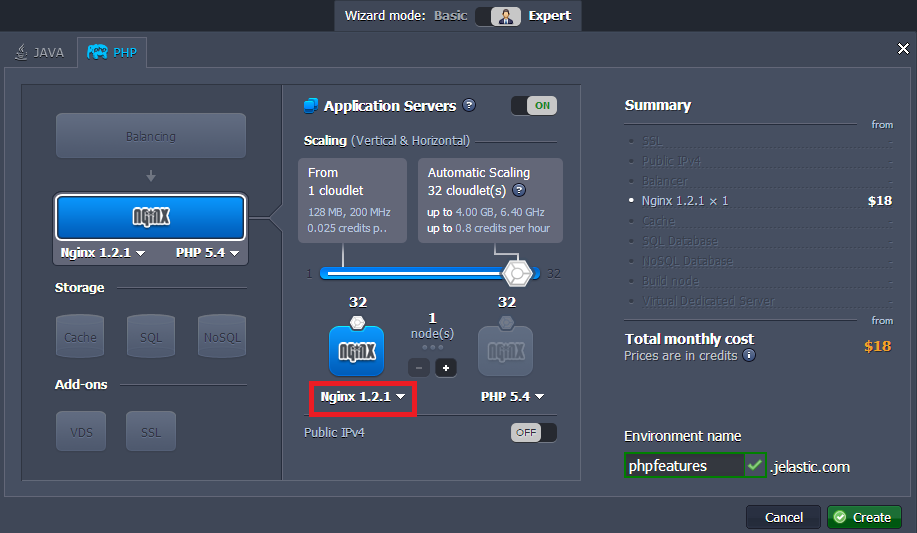Click the info icon next to Automatic Scaling
The image size is (917, 533).
point(519,190)
